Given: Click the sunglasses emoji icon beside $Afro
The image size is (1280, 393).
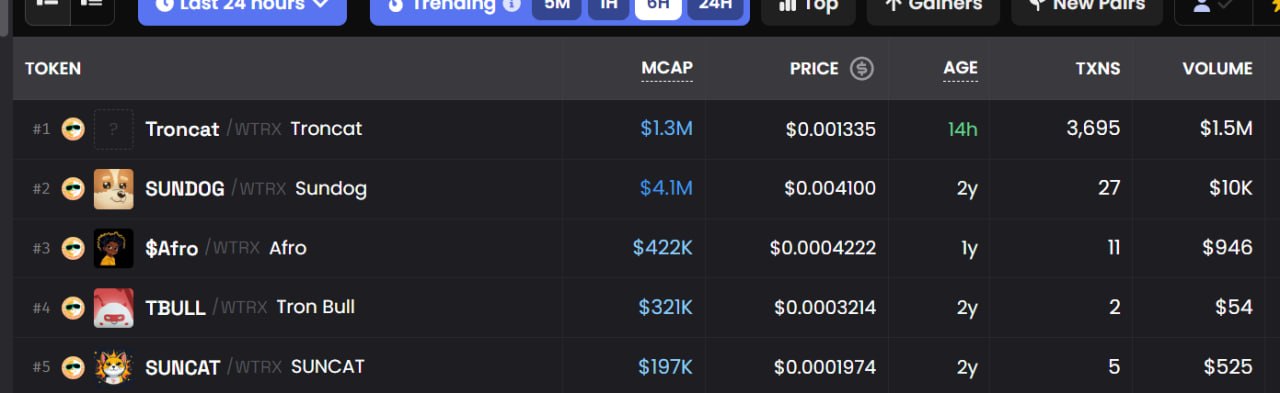Looking at the screenshot, I should [72, 248].
